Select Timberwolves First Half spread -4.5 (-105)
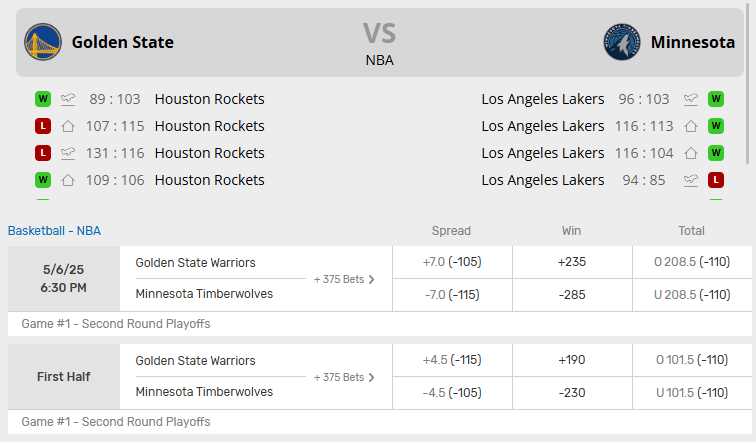Screen dimensions: 756x442 pyautogui.click(x=452, y=392)
